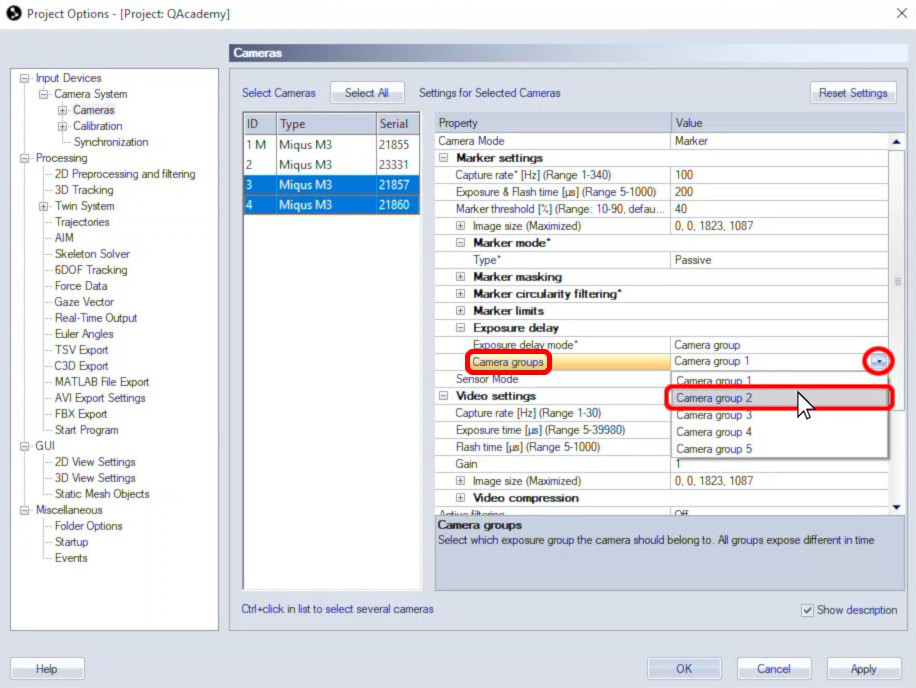The image size is (916, 688).
Task: Click the Camera groups dropdown arrow
Action: (878, 361)
